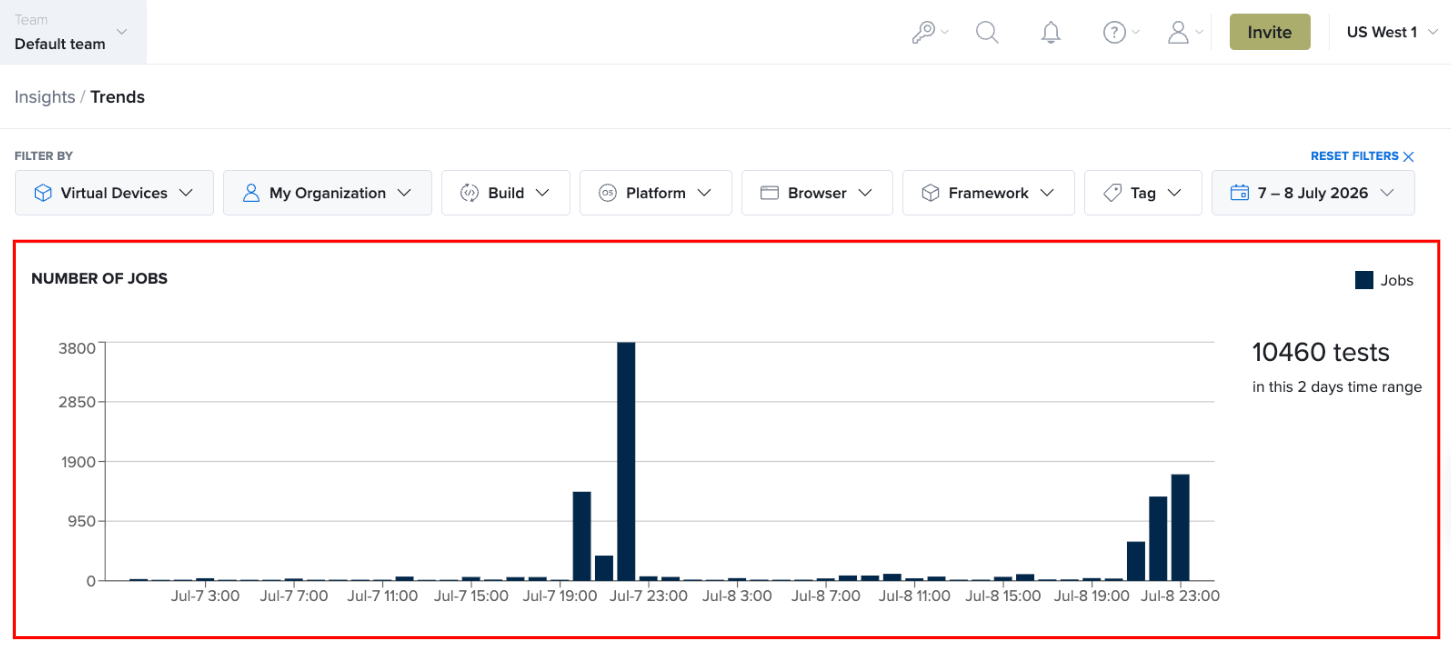The height and width of the screenshot is (656, 1451).
Task: Select the tallest bar near Jul-7 23:00
Action: tap(626, 461)
